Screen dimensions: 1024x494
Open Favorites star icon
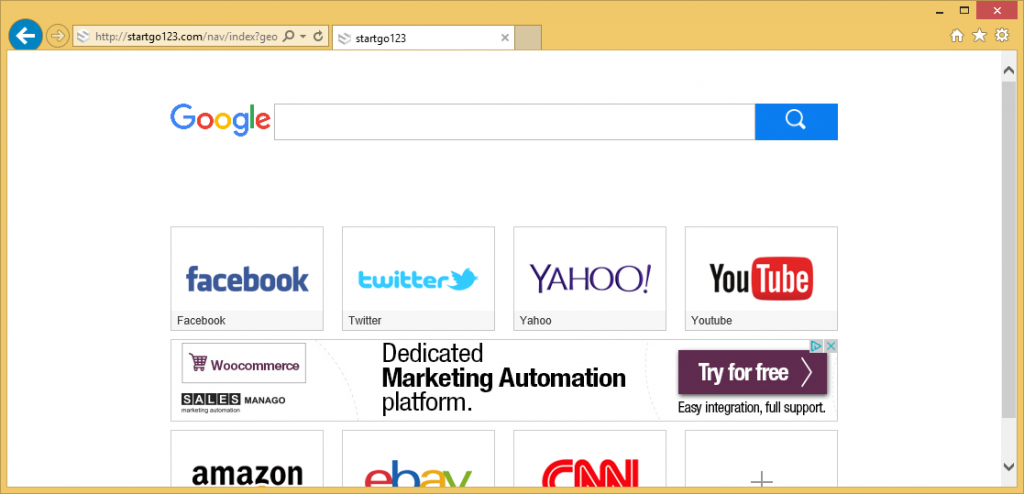pyautogui.click(x=979, y=36)
